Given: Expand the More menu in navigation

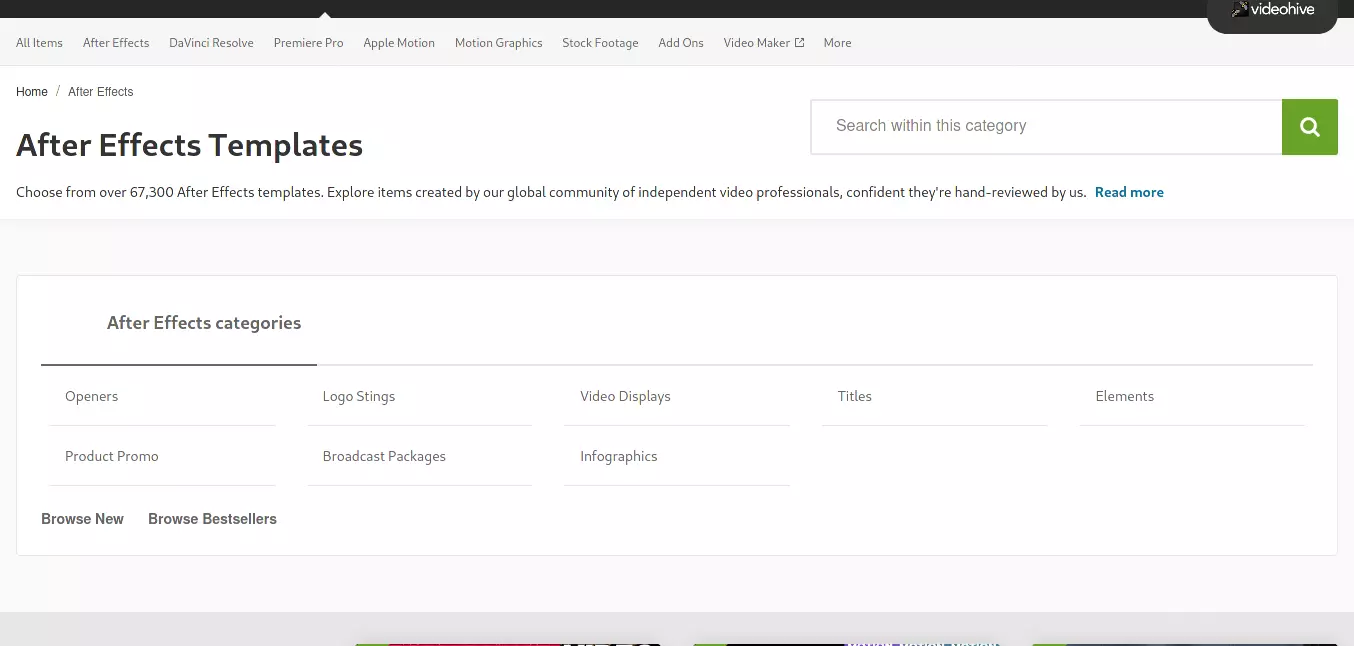Looking at the screenshot, I should click(837, 43).
